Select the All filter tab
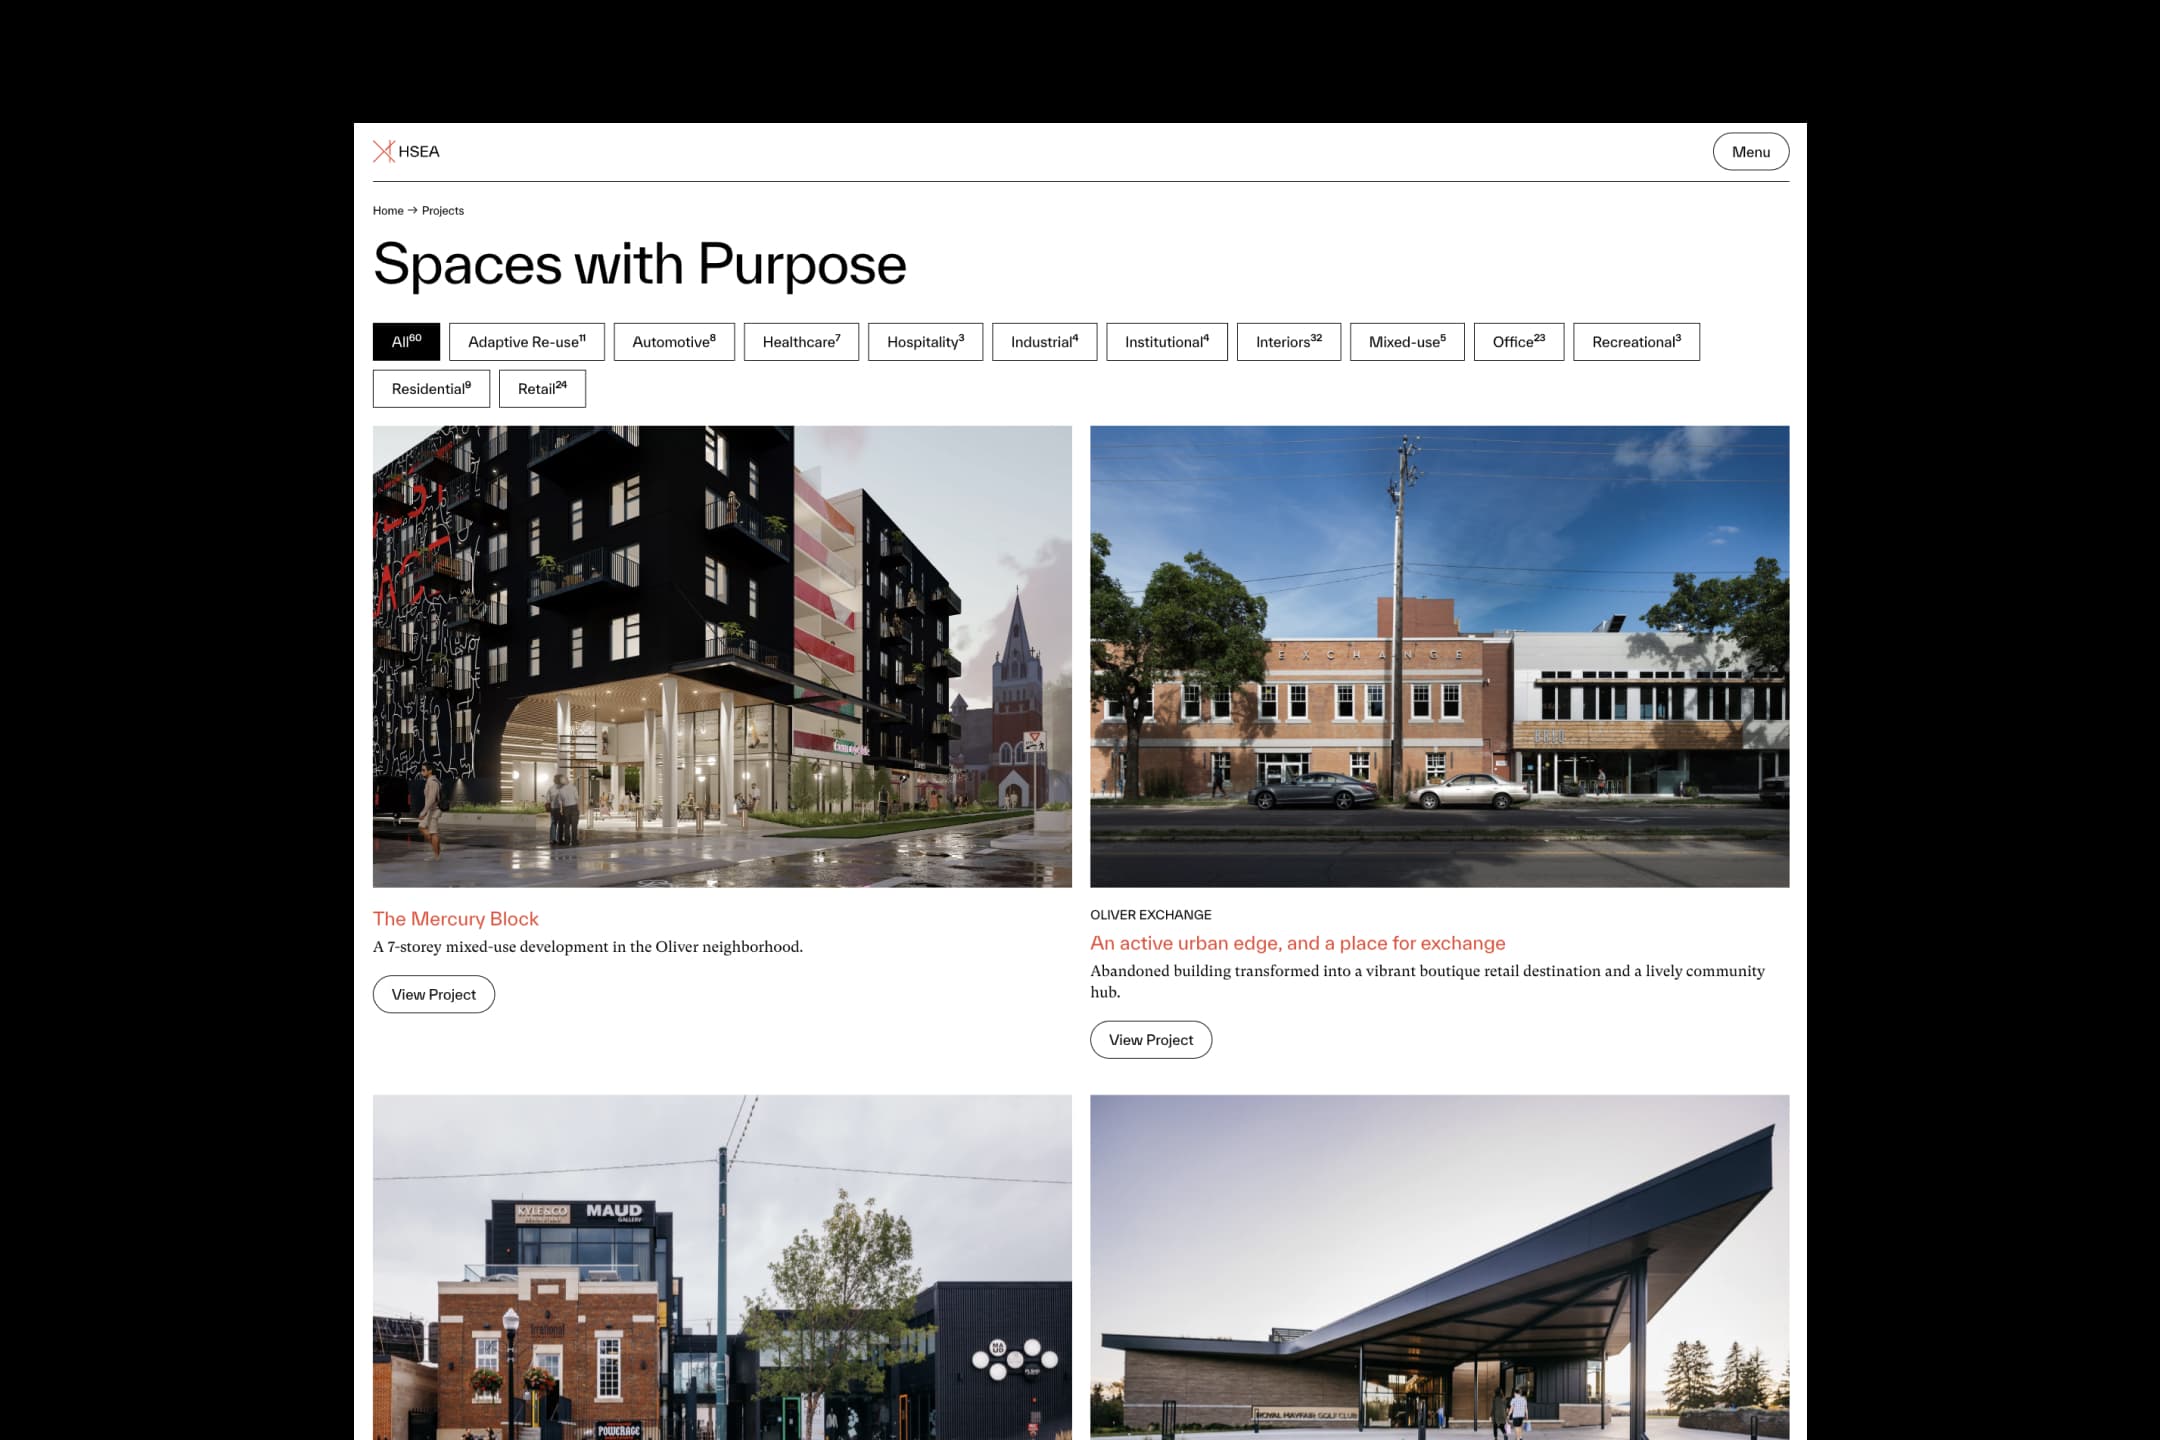This screenshot has width=2160, height=1440. point(406,342)
